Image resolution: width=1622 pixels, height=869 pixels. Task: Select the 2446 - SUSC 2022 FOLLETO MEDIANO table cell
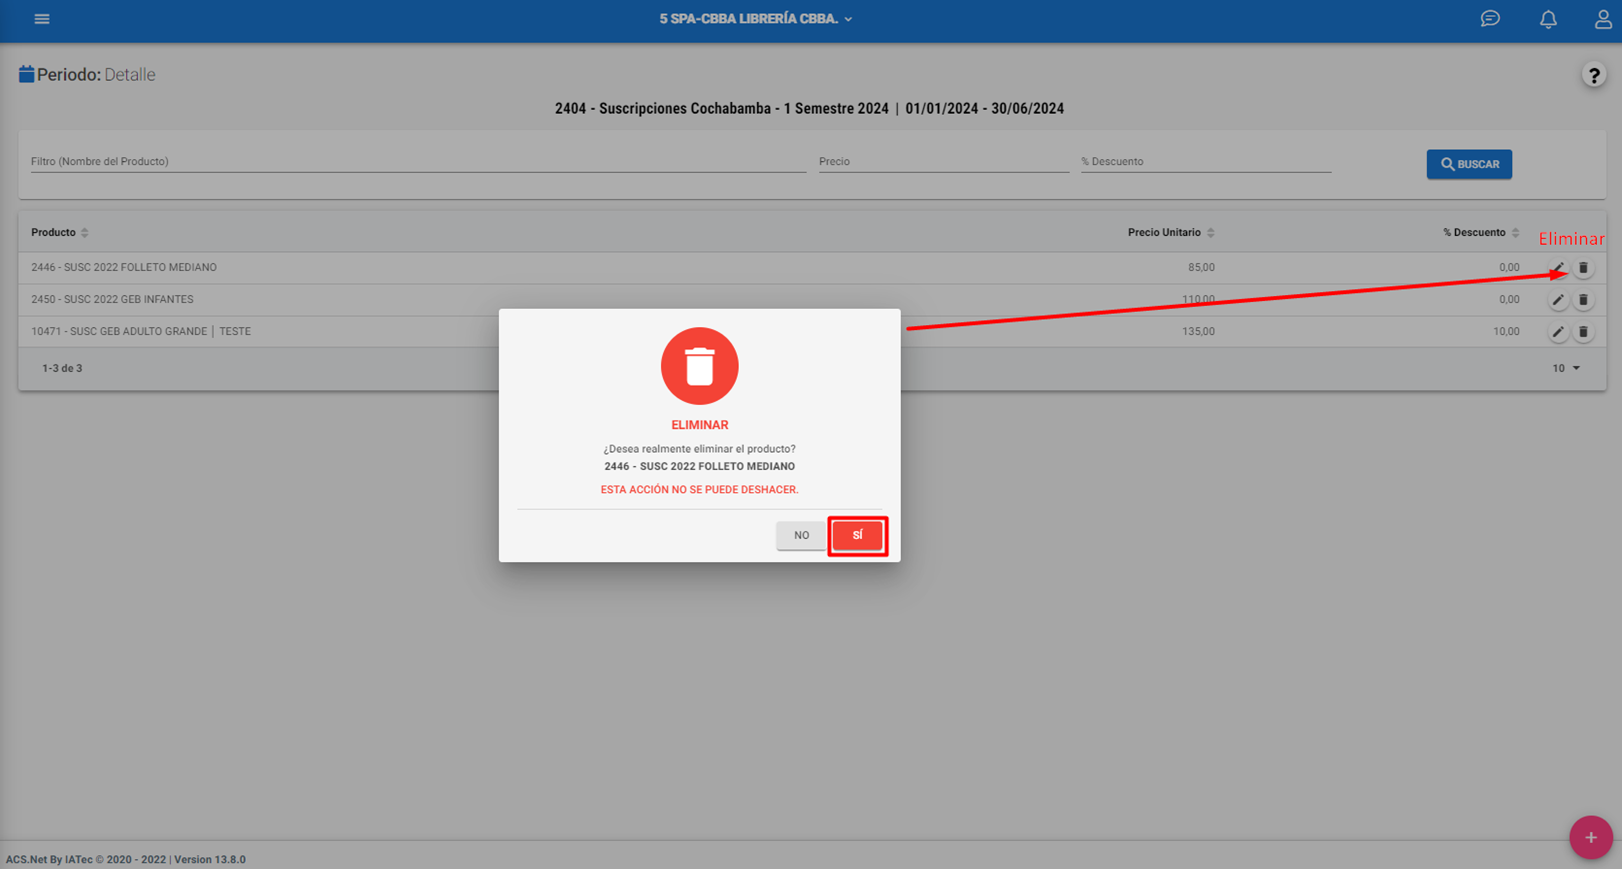click(124, 268)
